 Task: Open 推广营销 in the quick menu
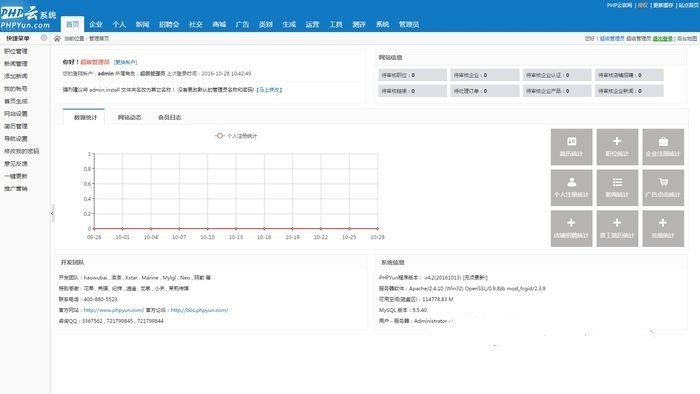(16, 189)
